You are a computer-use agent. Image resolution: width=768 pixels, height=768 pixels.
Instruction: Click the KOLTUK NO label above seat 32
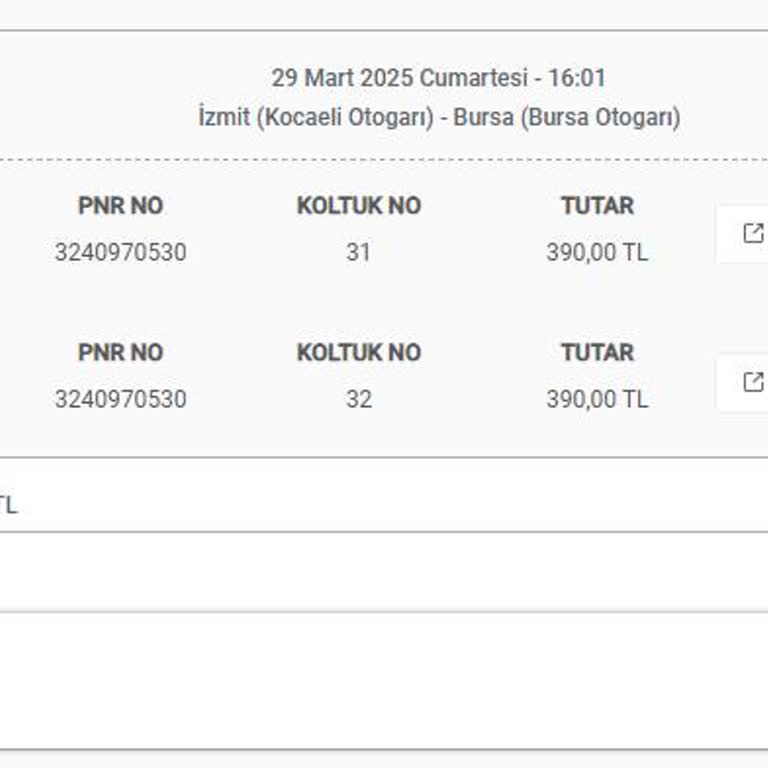pos(358,353)
